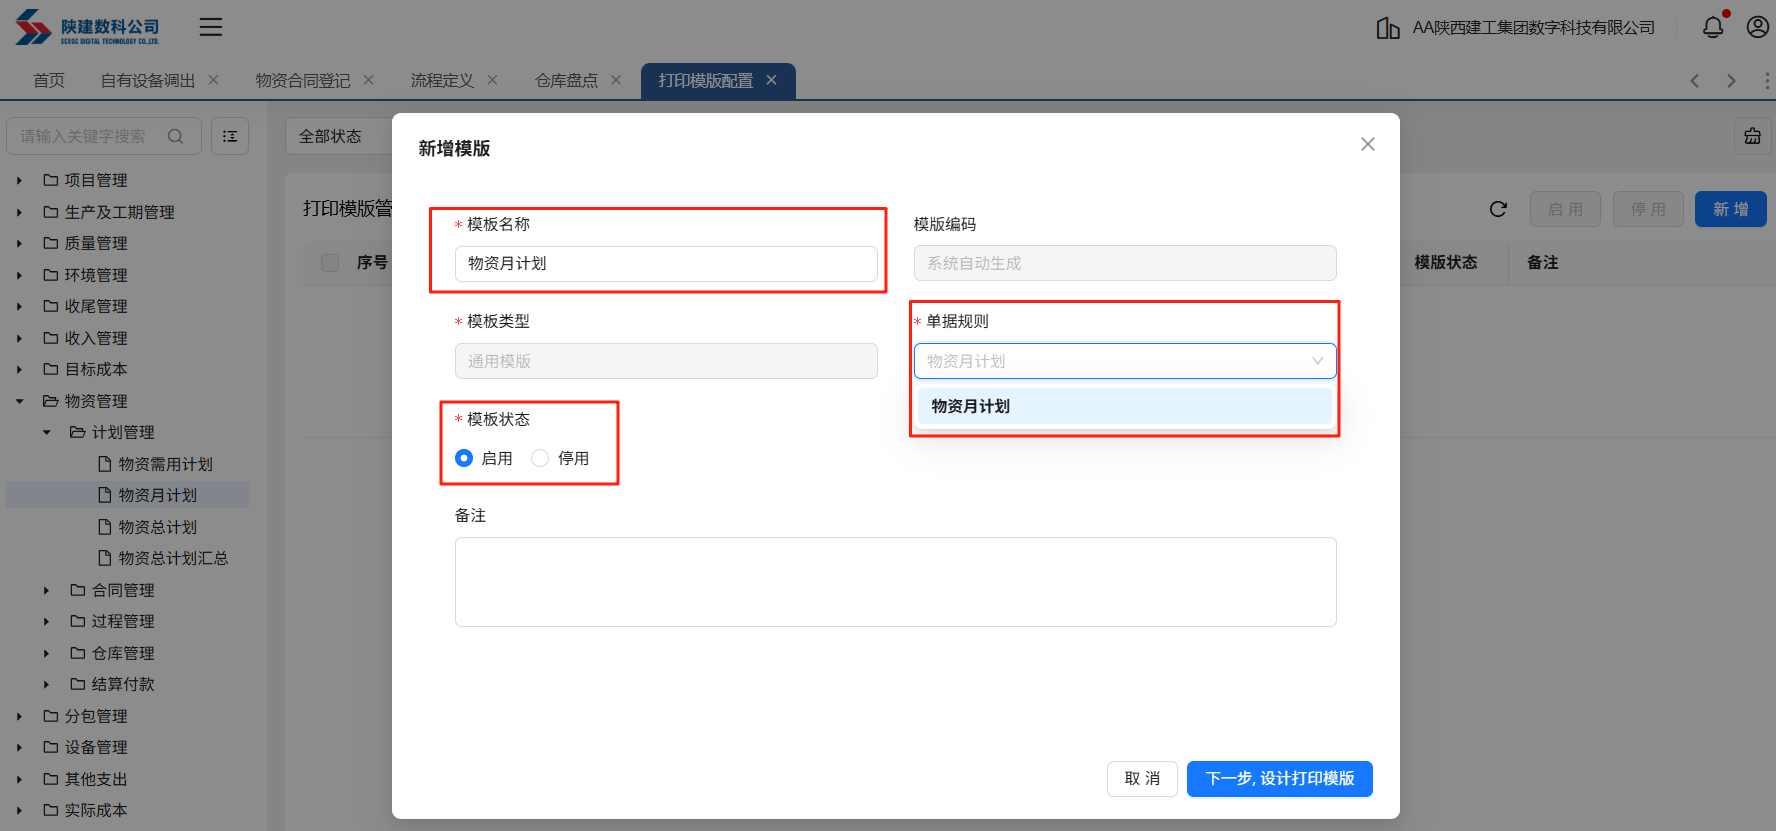Viewport: 1776px width, 831px height.
Task: Switch to the 首页 tab
Action: click(x=49, y=80)
